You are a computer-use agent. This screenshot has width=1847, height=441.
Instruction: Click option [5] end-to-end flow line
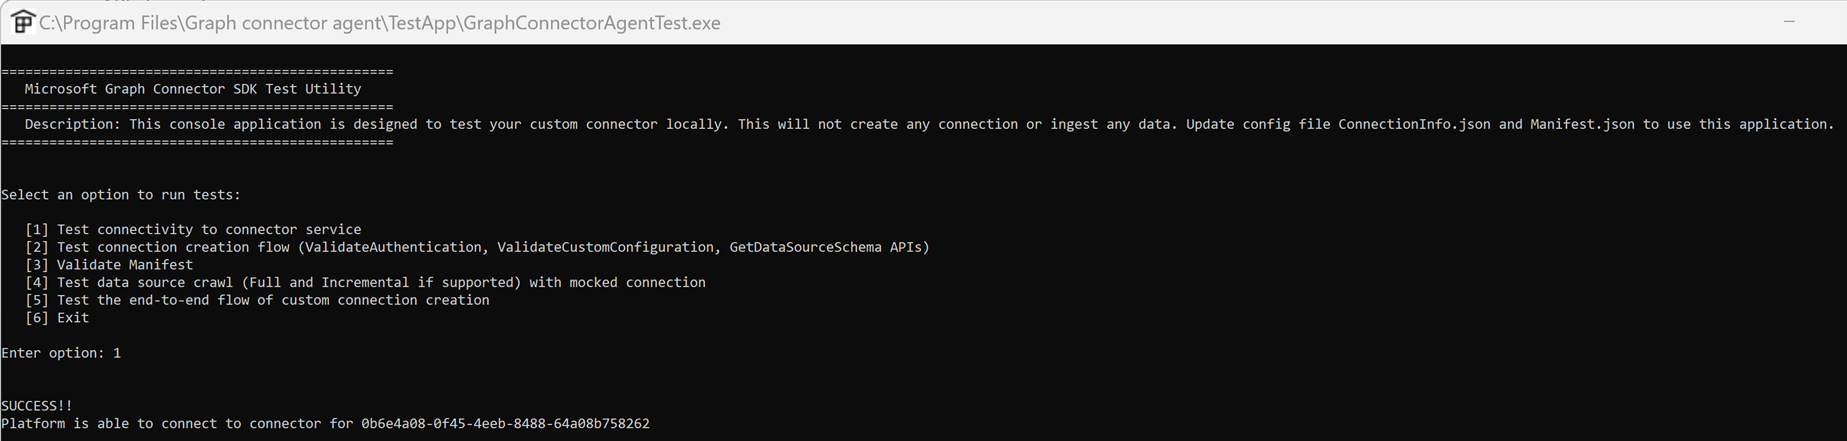click(x=257, y=300)
